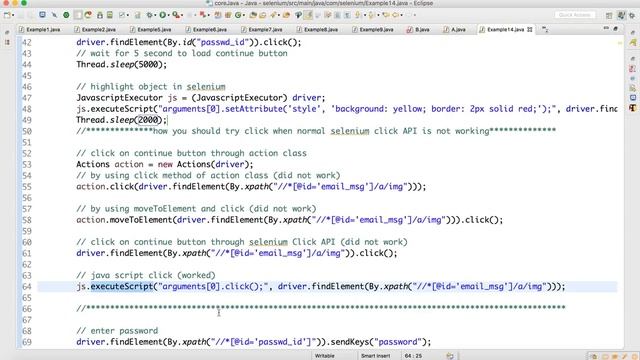Switch to the Java perspective icon

tap(621, 15)
